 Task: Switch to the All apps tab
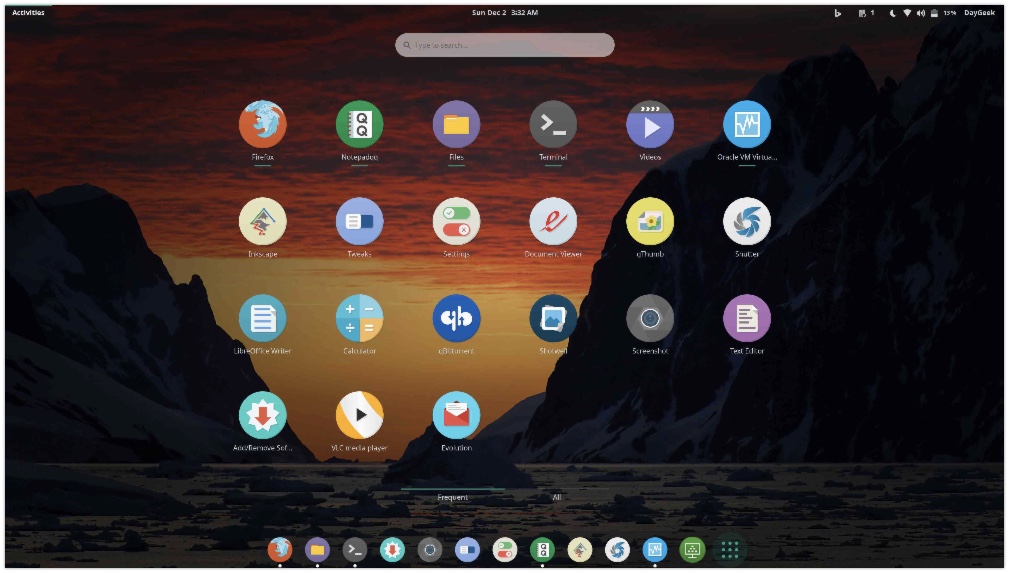pyautogui.click(x=557, y=497)
